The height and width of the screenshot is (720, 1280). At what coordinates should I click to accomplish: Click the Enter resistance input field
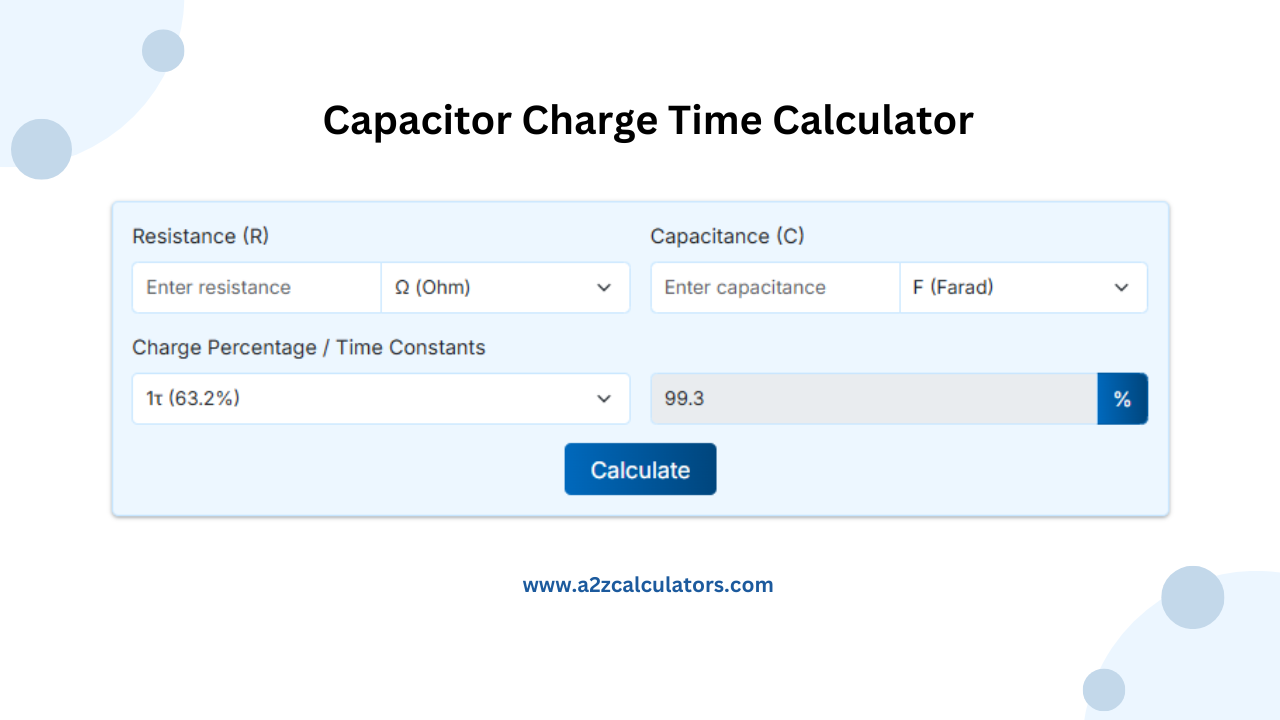coord(256,287)
